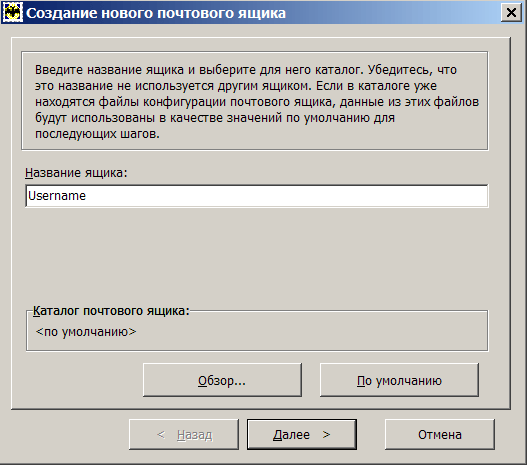The width and height of the screenshot is (527, 465).
Task: Place cursor on the word Username
Action: pos(57,196)
